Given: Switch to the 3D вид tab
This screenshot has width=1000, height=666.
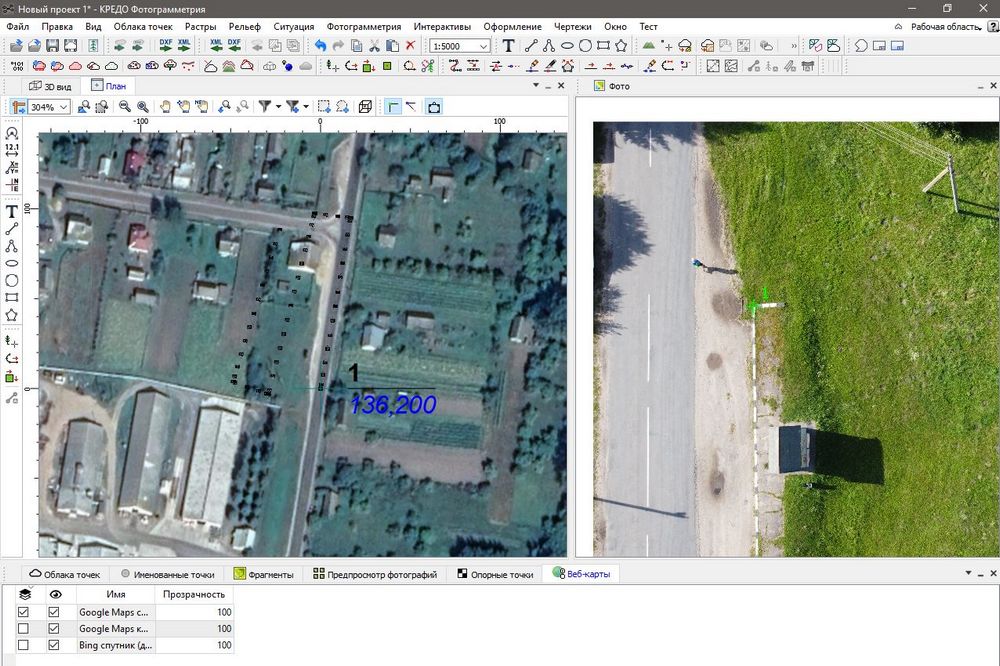Looking at the screenshot, I should coord(50,86).
